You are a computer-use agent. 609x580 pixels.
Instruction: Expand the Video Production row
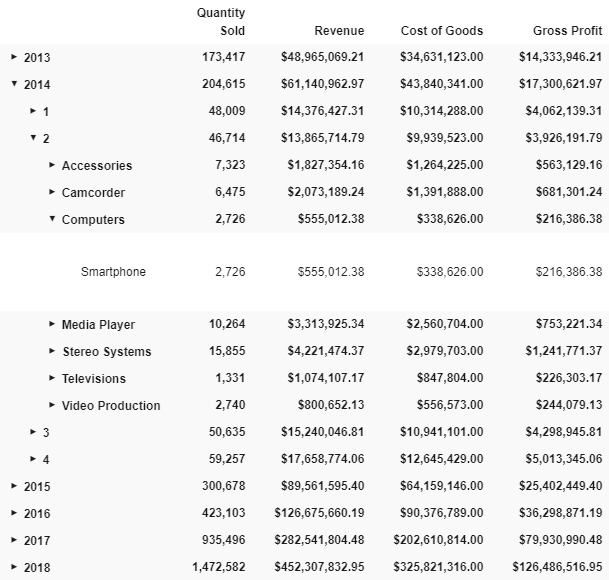(52, 405)
